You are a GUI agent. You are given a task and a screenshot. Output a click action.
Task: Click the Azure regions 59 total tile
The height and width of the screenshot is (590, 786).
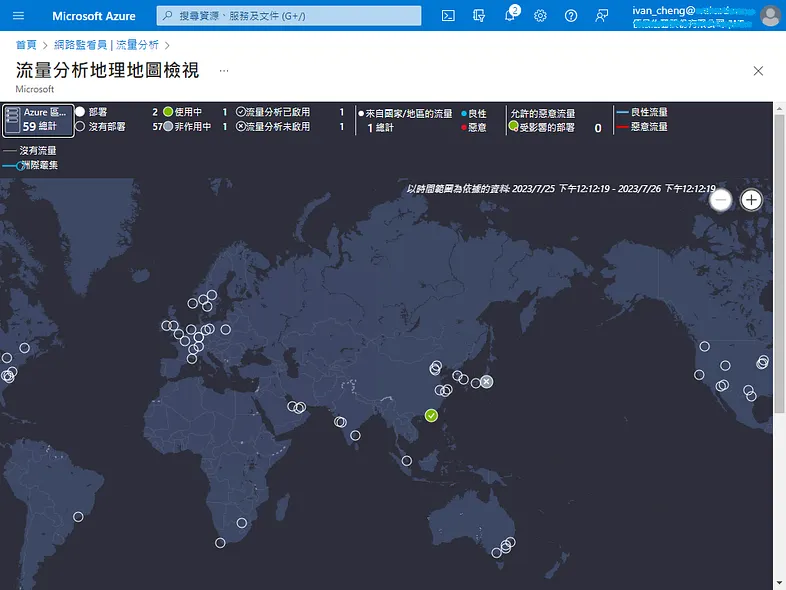[x=38, y=120]
